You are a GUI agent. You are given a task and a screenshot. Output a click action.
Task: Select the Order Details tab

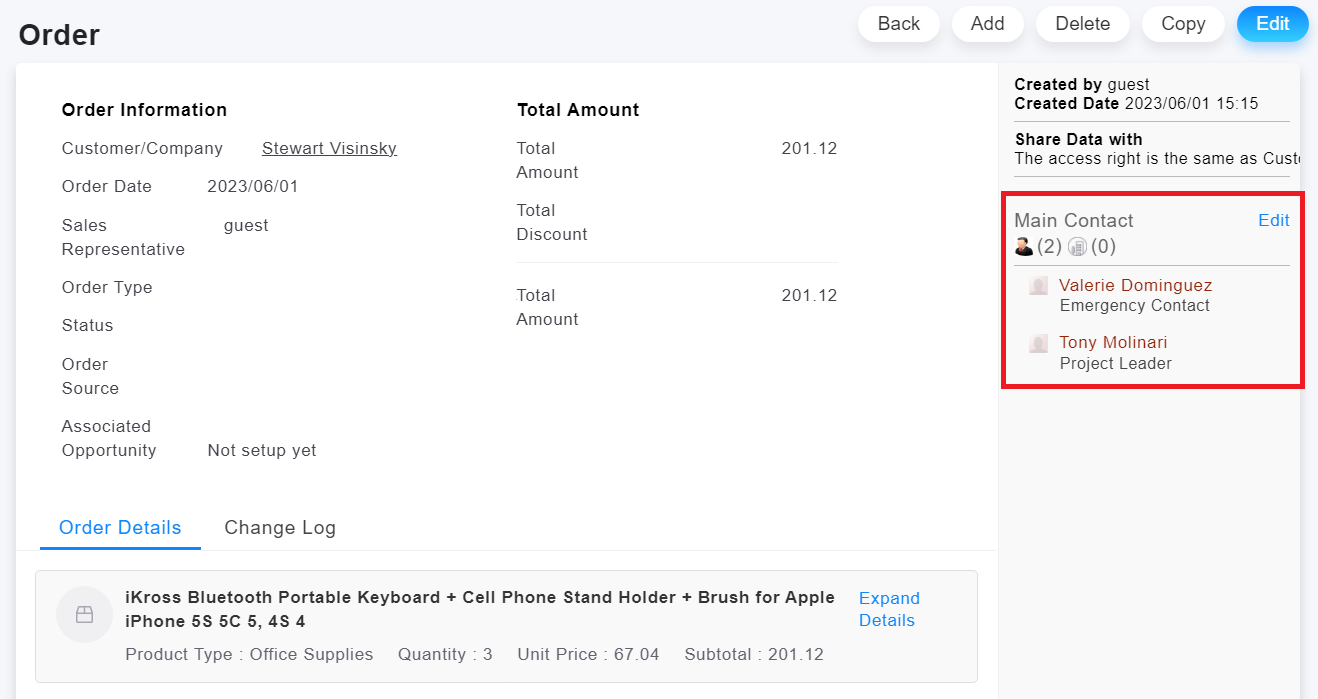point(120,528)
